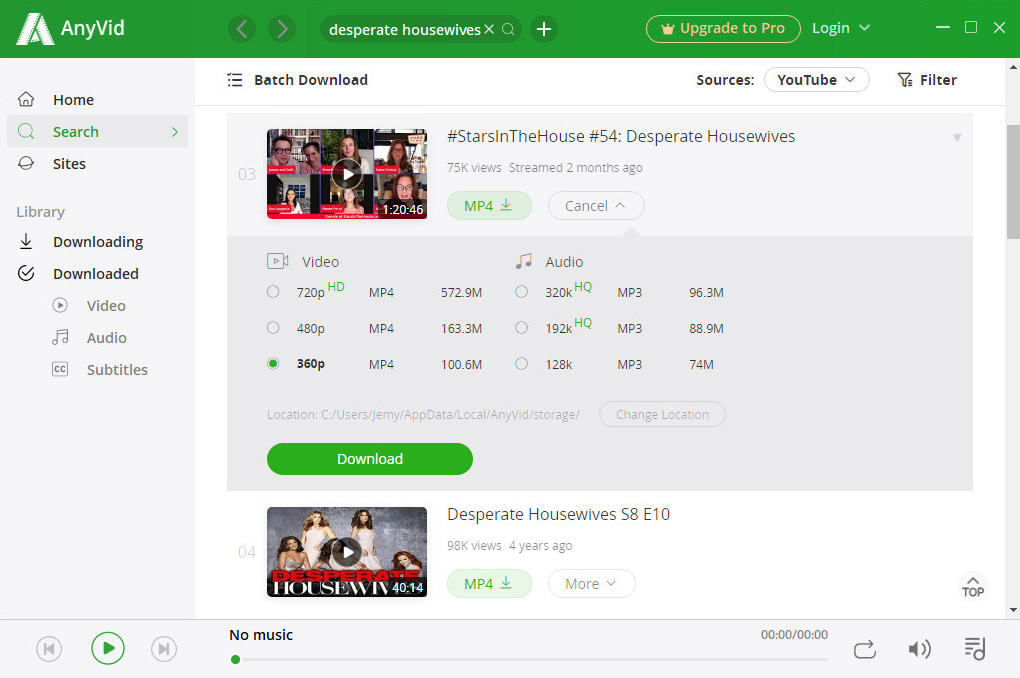This screenshot has height=678, width=1020.
Task: Click the Home house icon
Action: (x=26, y=99)
